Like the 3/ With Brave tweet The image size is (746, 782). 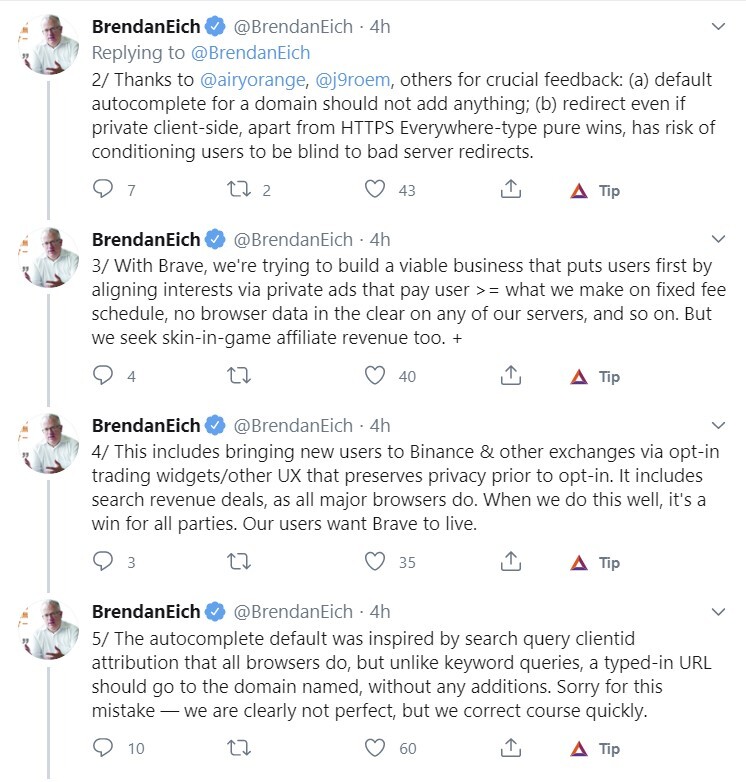pyautogui.click(x=374, y=376)
